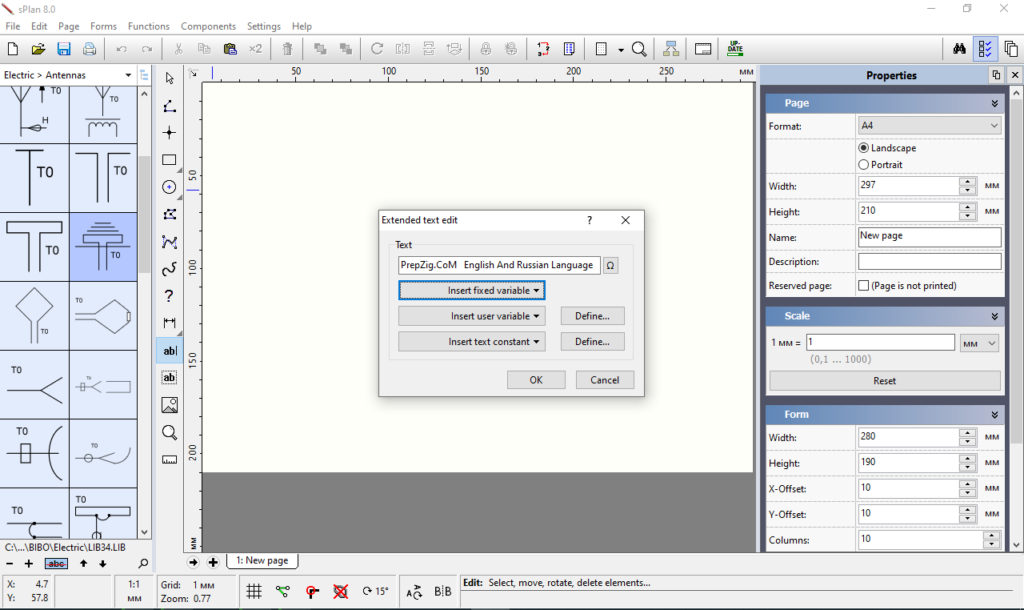
Task: Check the Reserved page checkbox
Action: [x=864, y=286]
